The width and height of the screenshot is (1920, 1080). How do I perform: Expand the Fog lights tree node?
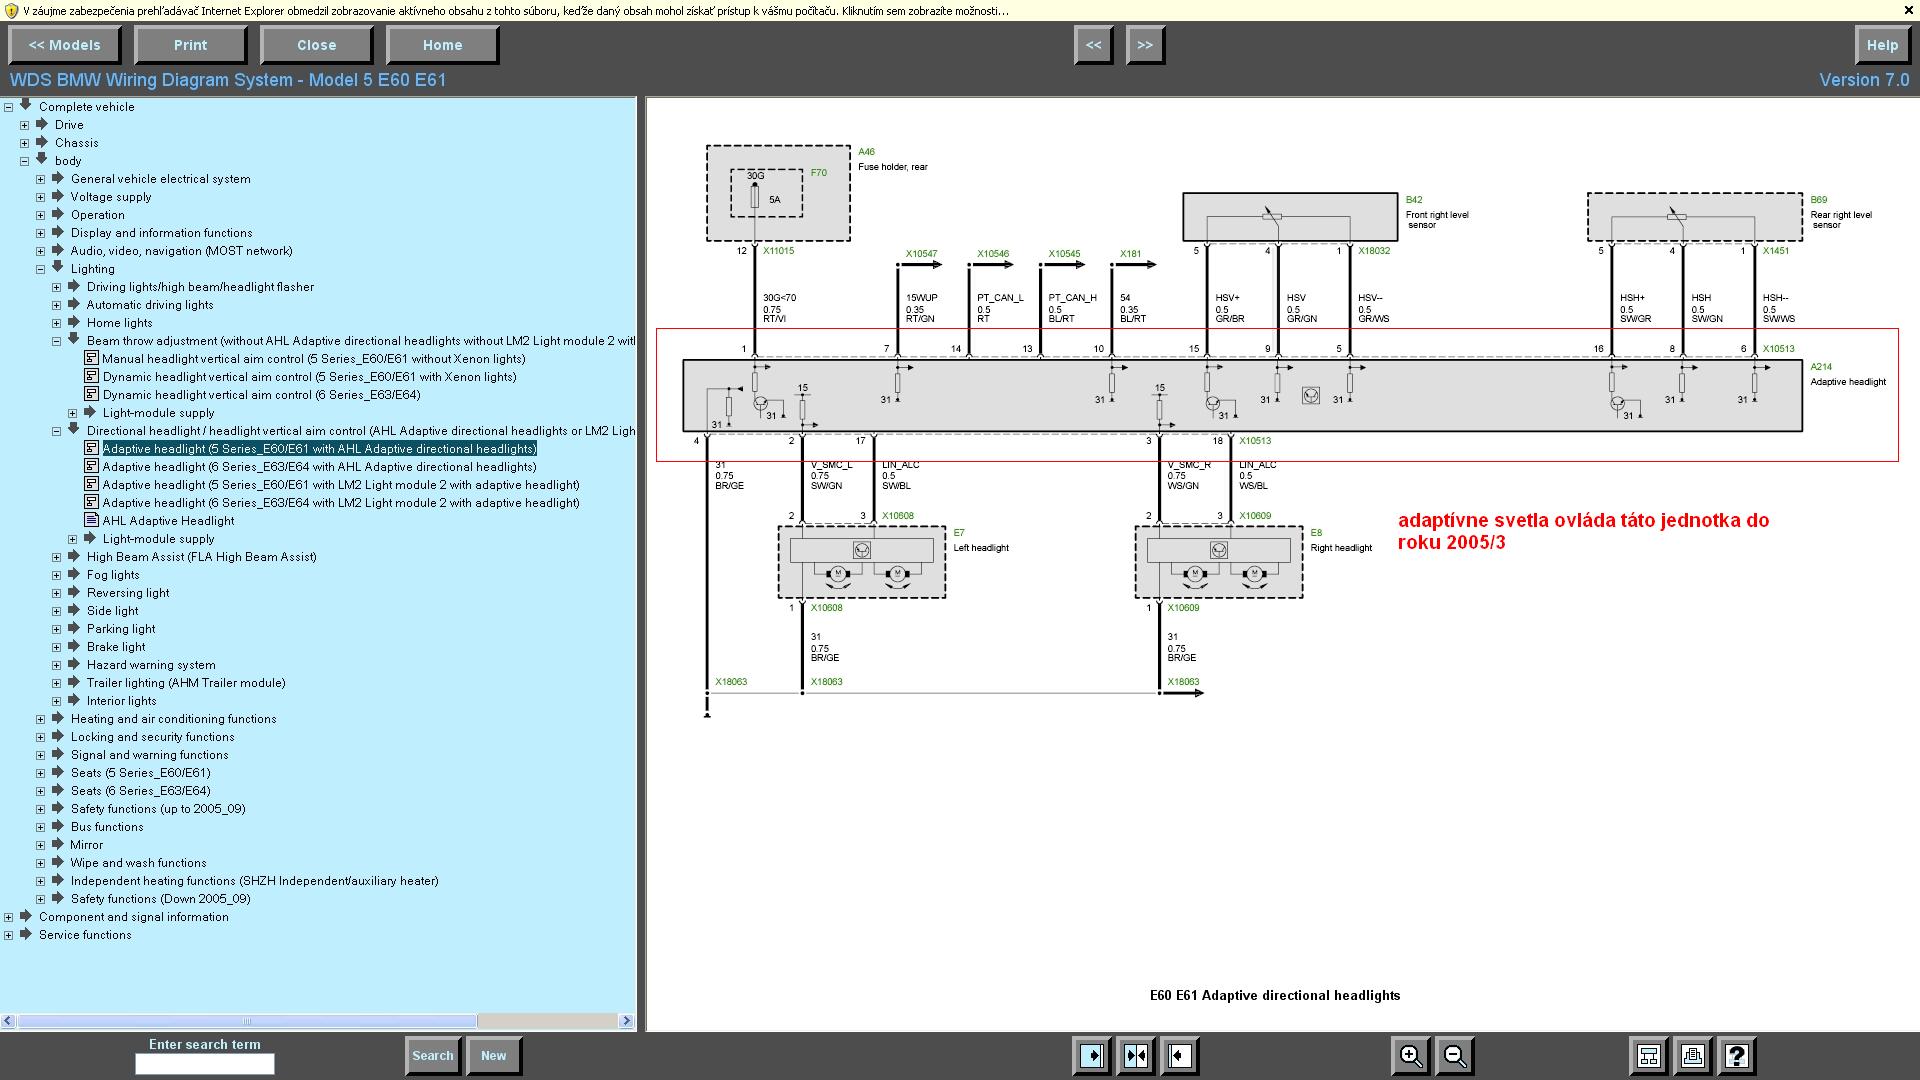(57, 575)
